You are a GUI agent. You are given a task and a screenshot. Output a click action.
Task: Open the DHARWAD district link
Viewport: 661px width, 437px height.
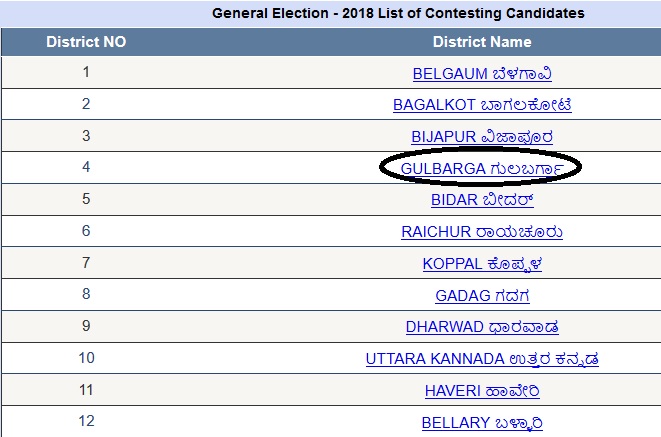[x=482, y=327]
